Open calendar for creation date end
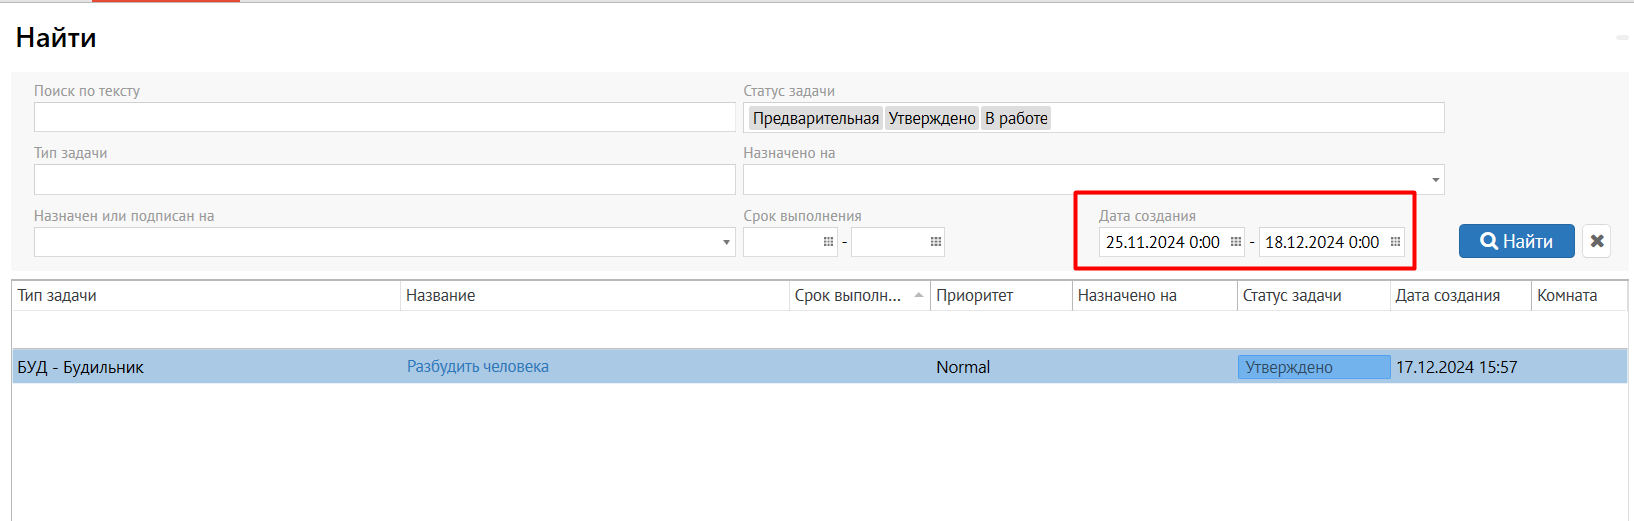The image size is (1634, 521). (x=1395, y=242)
